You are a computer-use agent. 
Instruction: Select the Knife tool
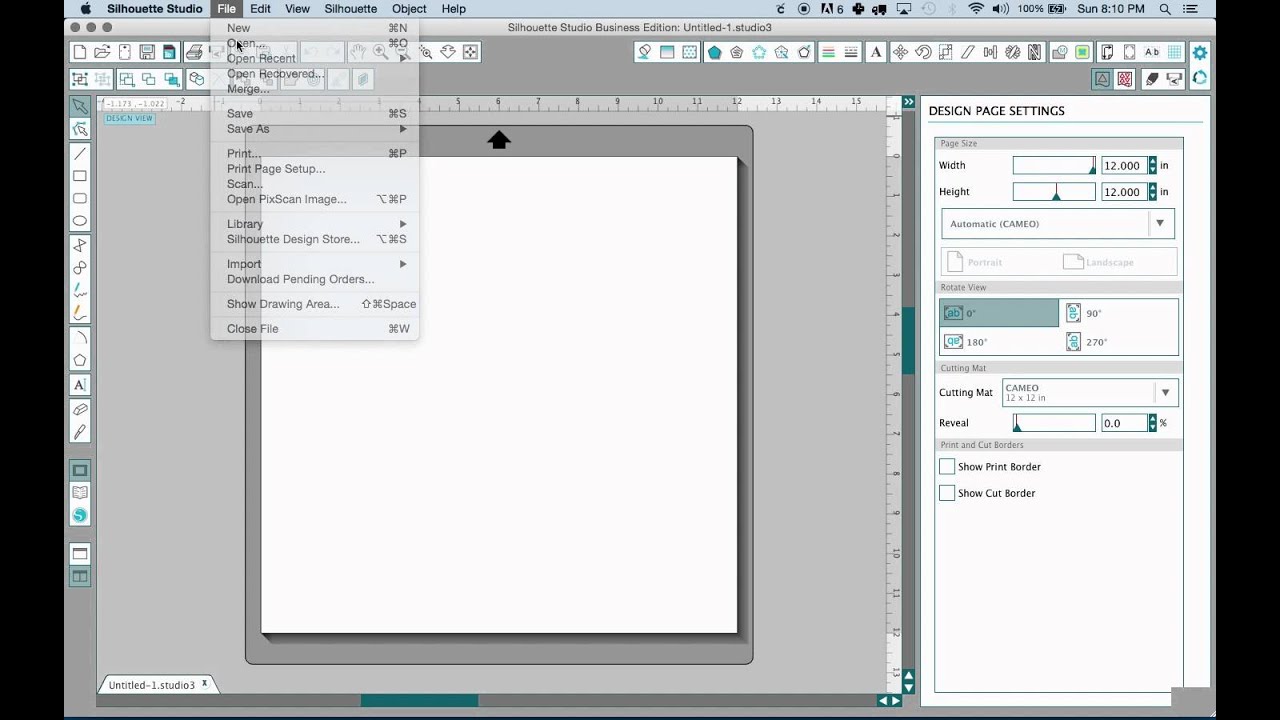(80, 432)
